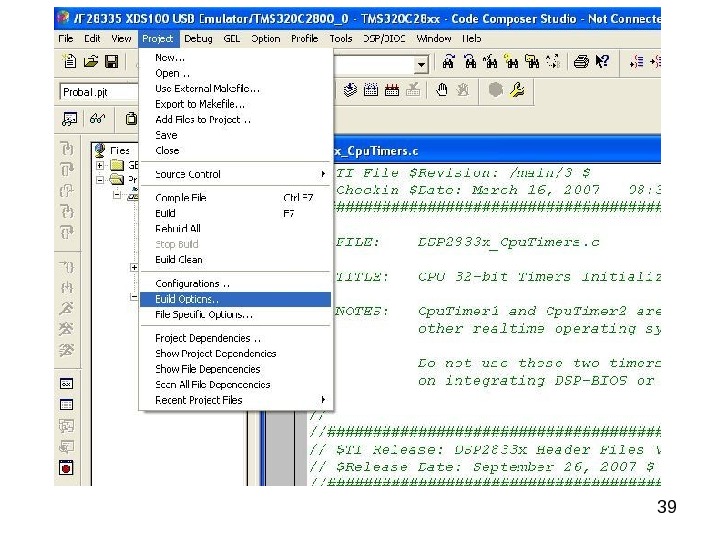The width and height of the screenshot is (720, 540).
Task: Click the Print icon in toolbar
Action: [581, 62]
